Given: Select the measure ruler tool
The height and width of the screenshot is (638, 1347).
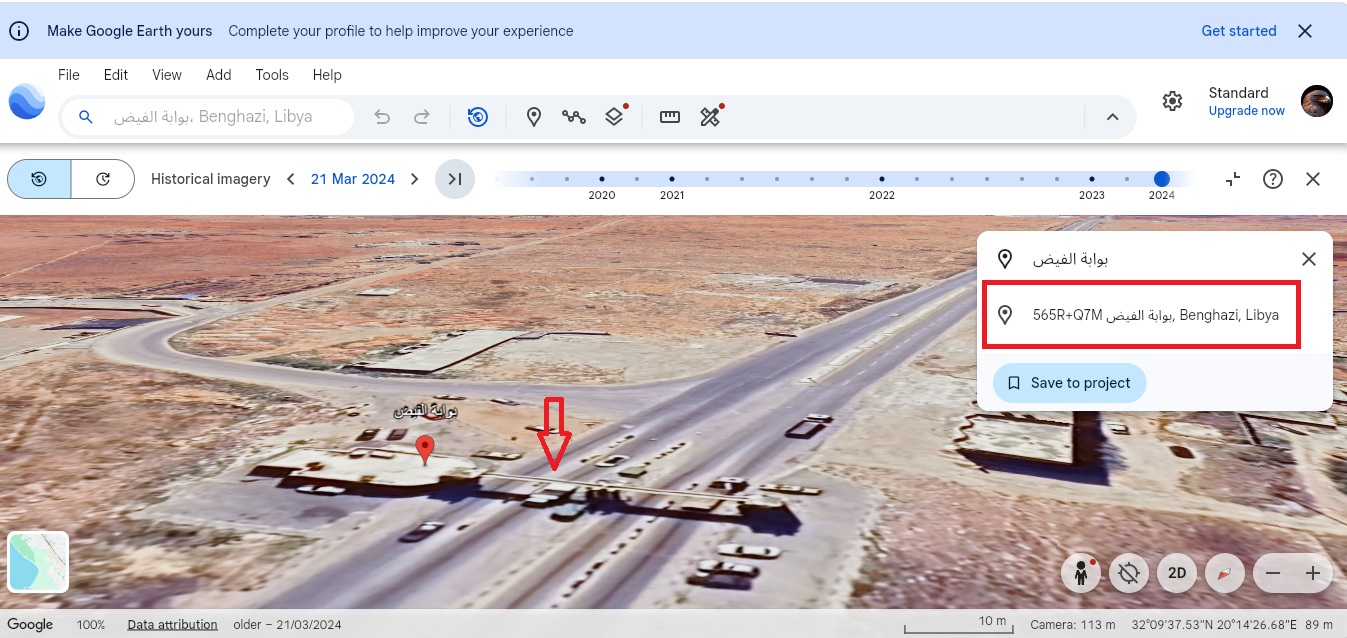Looking at the screenshot, I should pos(670,117).
